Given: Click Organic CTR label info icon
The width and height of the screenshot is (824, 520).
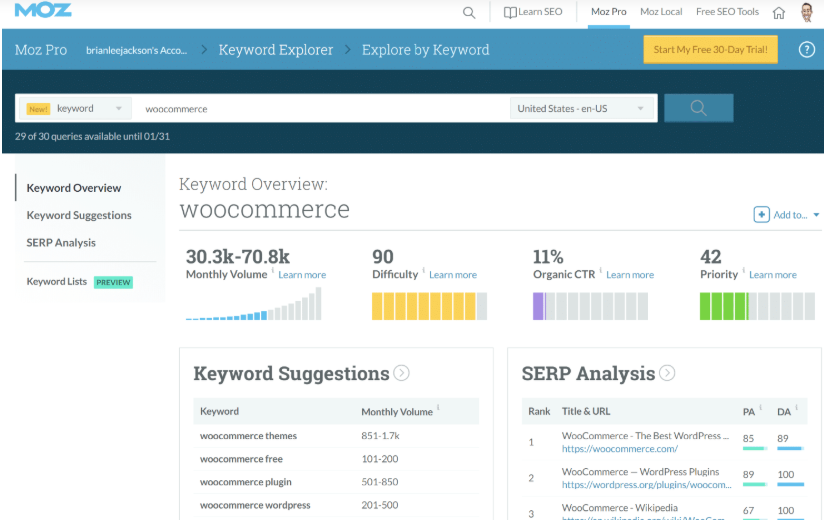Looking at the screenshot, I should click(x=601, y=271).
